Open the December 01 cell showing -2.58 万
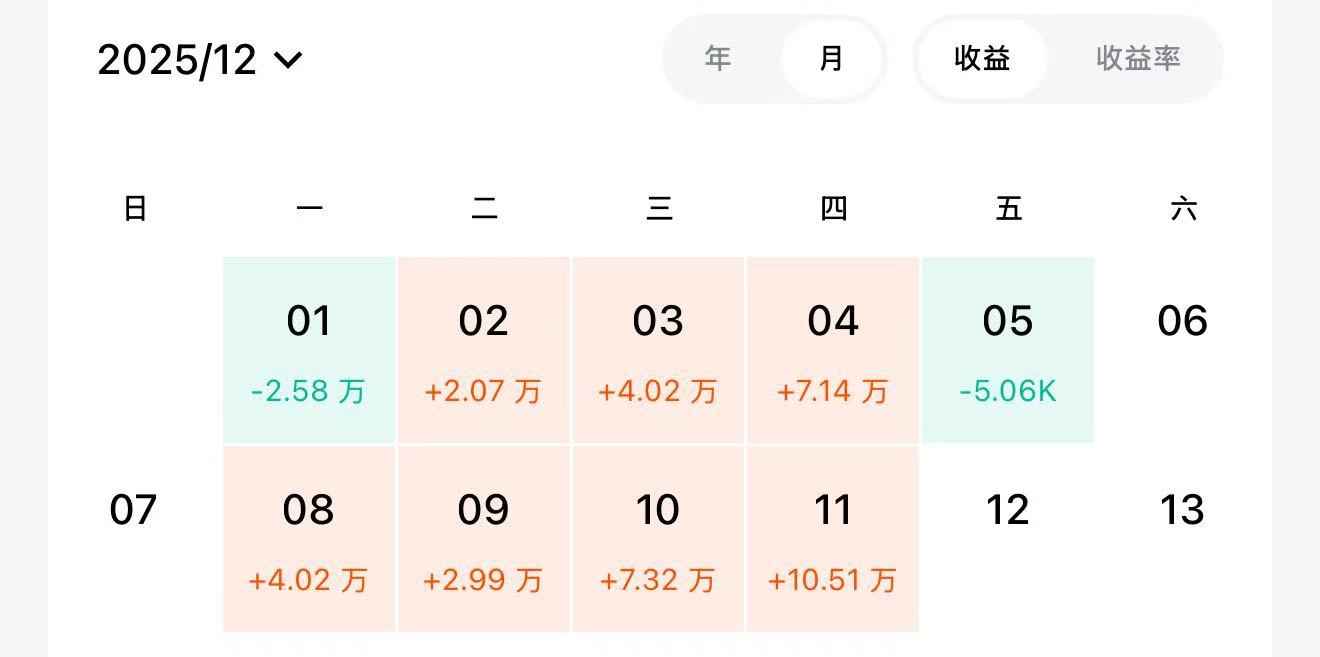Viewport: 1320px width, 657px height. [x=309, y=350]
